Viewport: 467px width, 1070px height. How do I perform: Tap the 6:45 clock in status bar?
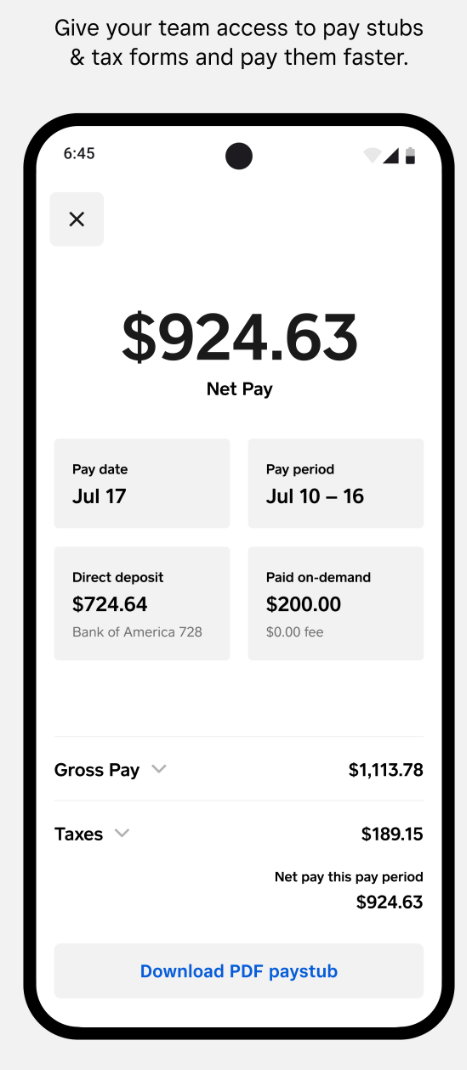pyautogui.click(x=79, y=154)
